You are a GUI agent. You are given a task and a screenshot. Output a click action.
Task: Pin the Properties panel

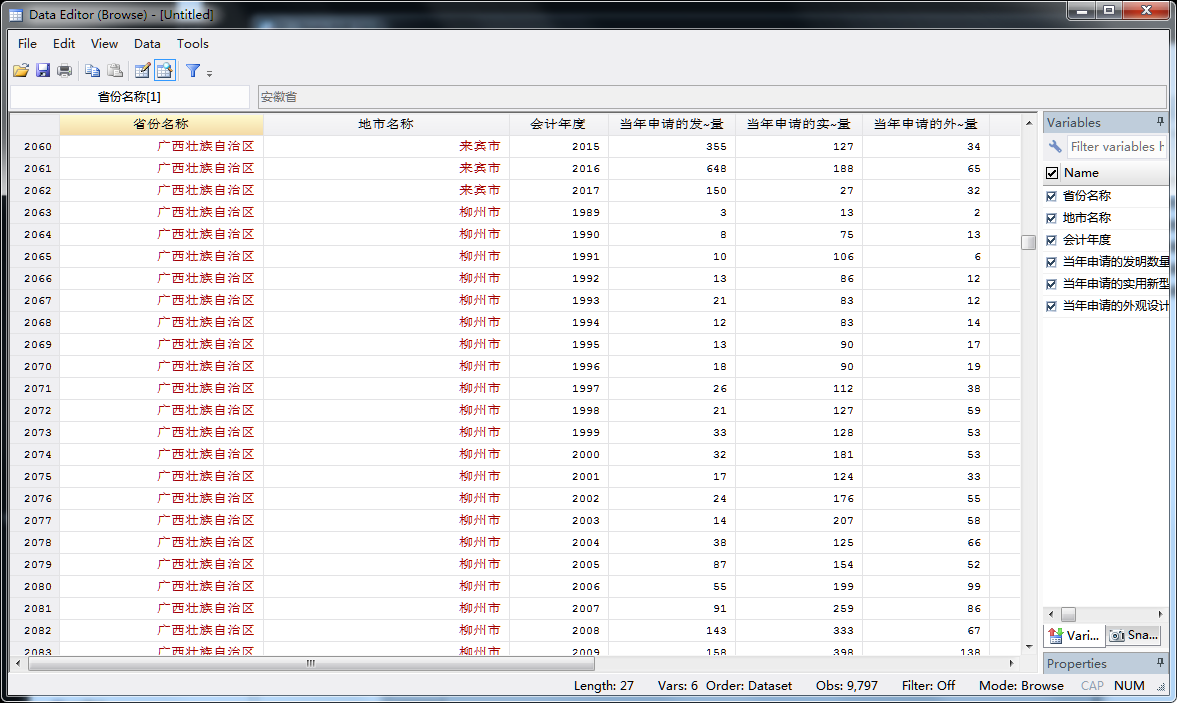[x=1160, y=663]
